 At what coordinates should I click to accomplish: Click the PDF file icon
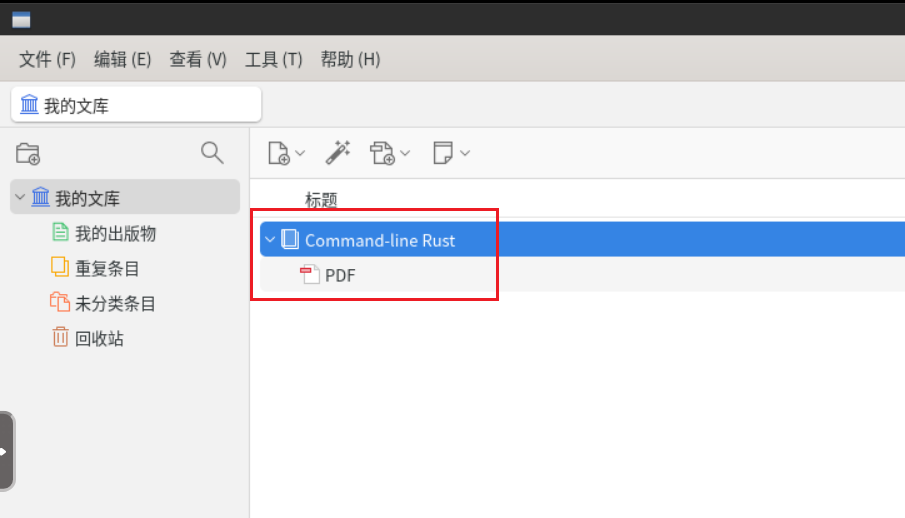coord(310,274)
